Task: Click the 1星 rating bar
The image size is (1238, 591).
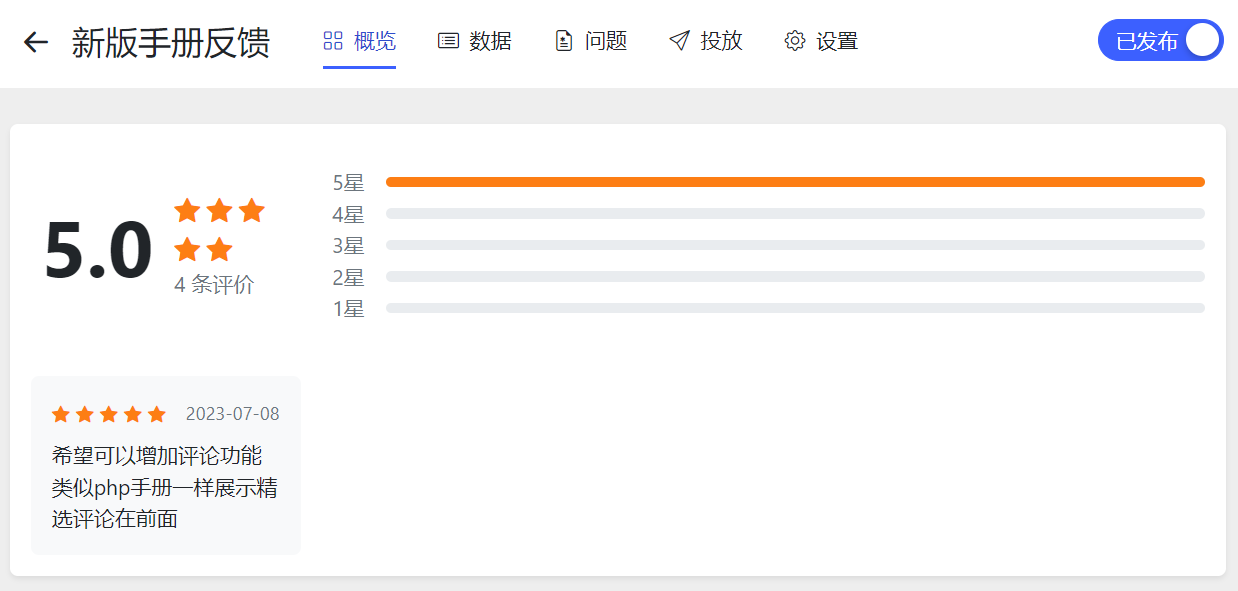Action: 795,308
